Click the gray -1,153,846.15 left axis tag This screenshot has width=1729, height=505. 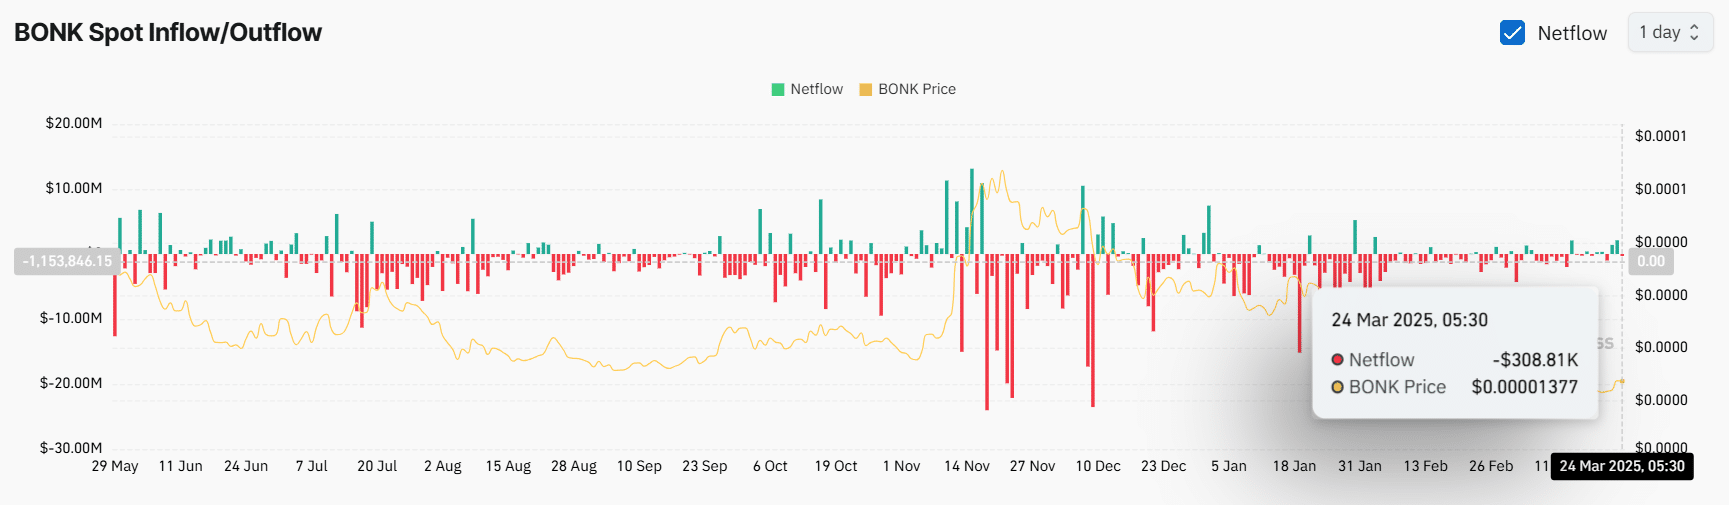coord(67,261)
